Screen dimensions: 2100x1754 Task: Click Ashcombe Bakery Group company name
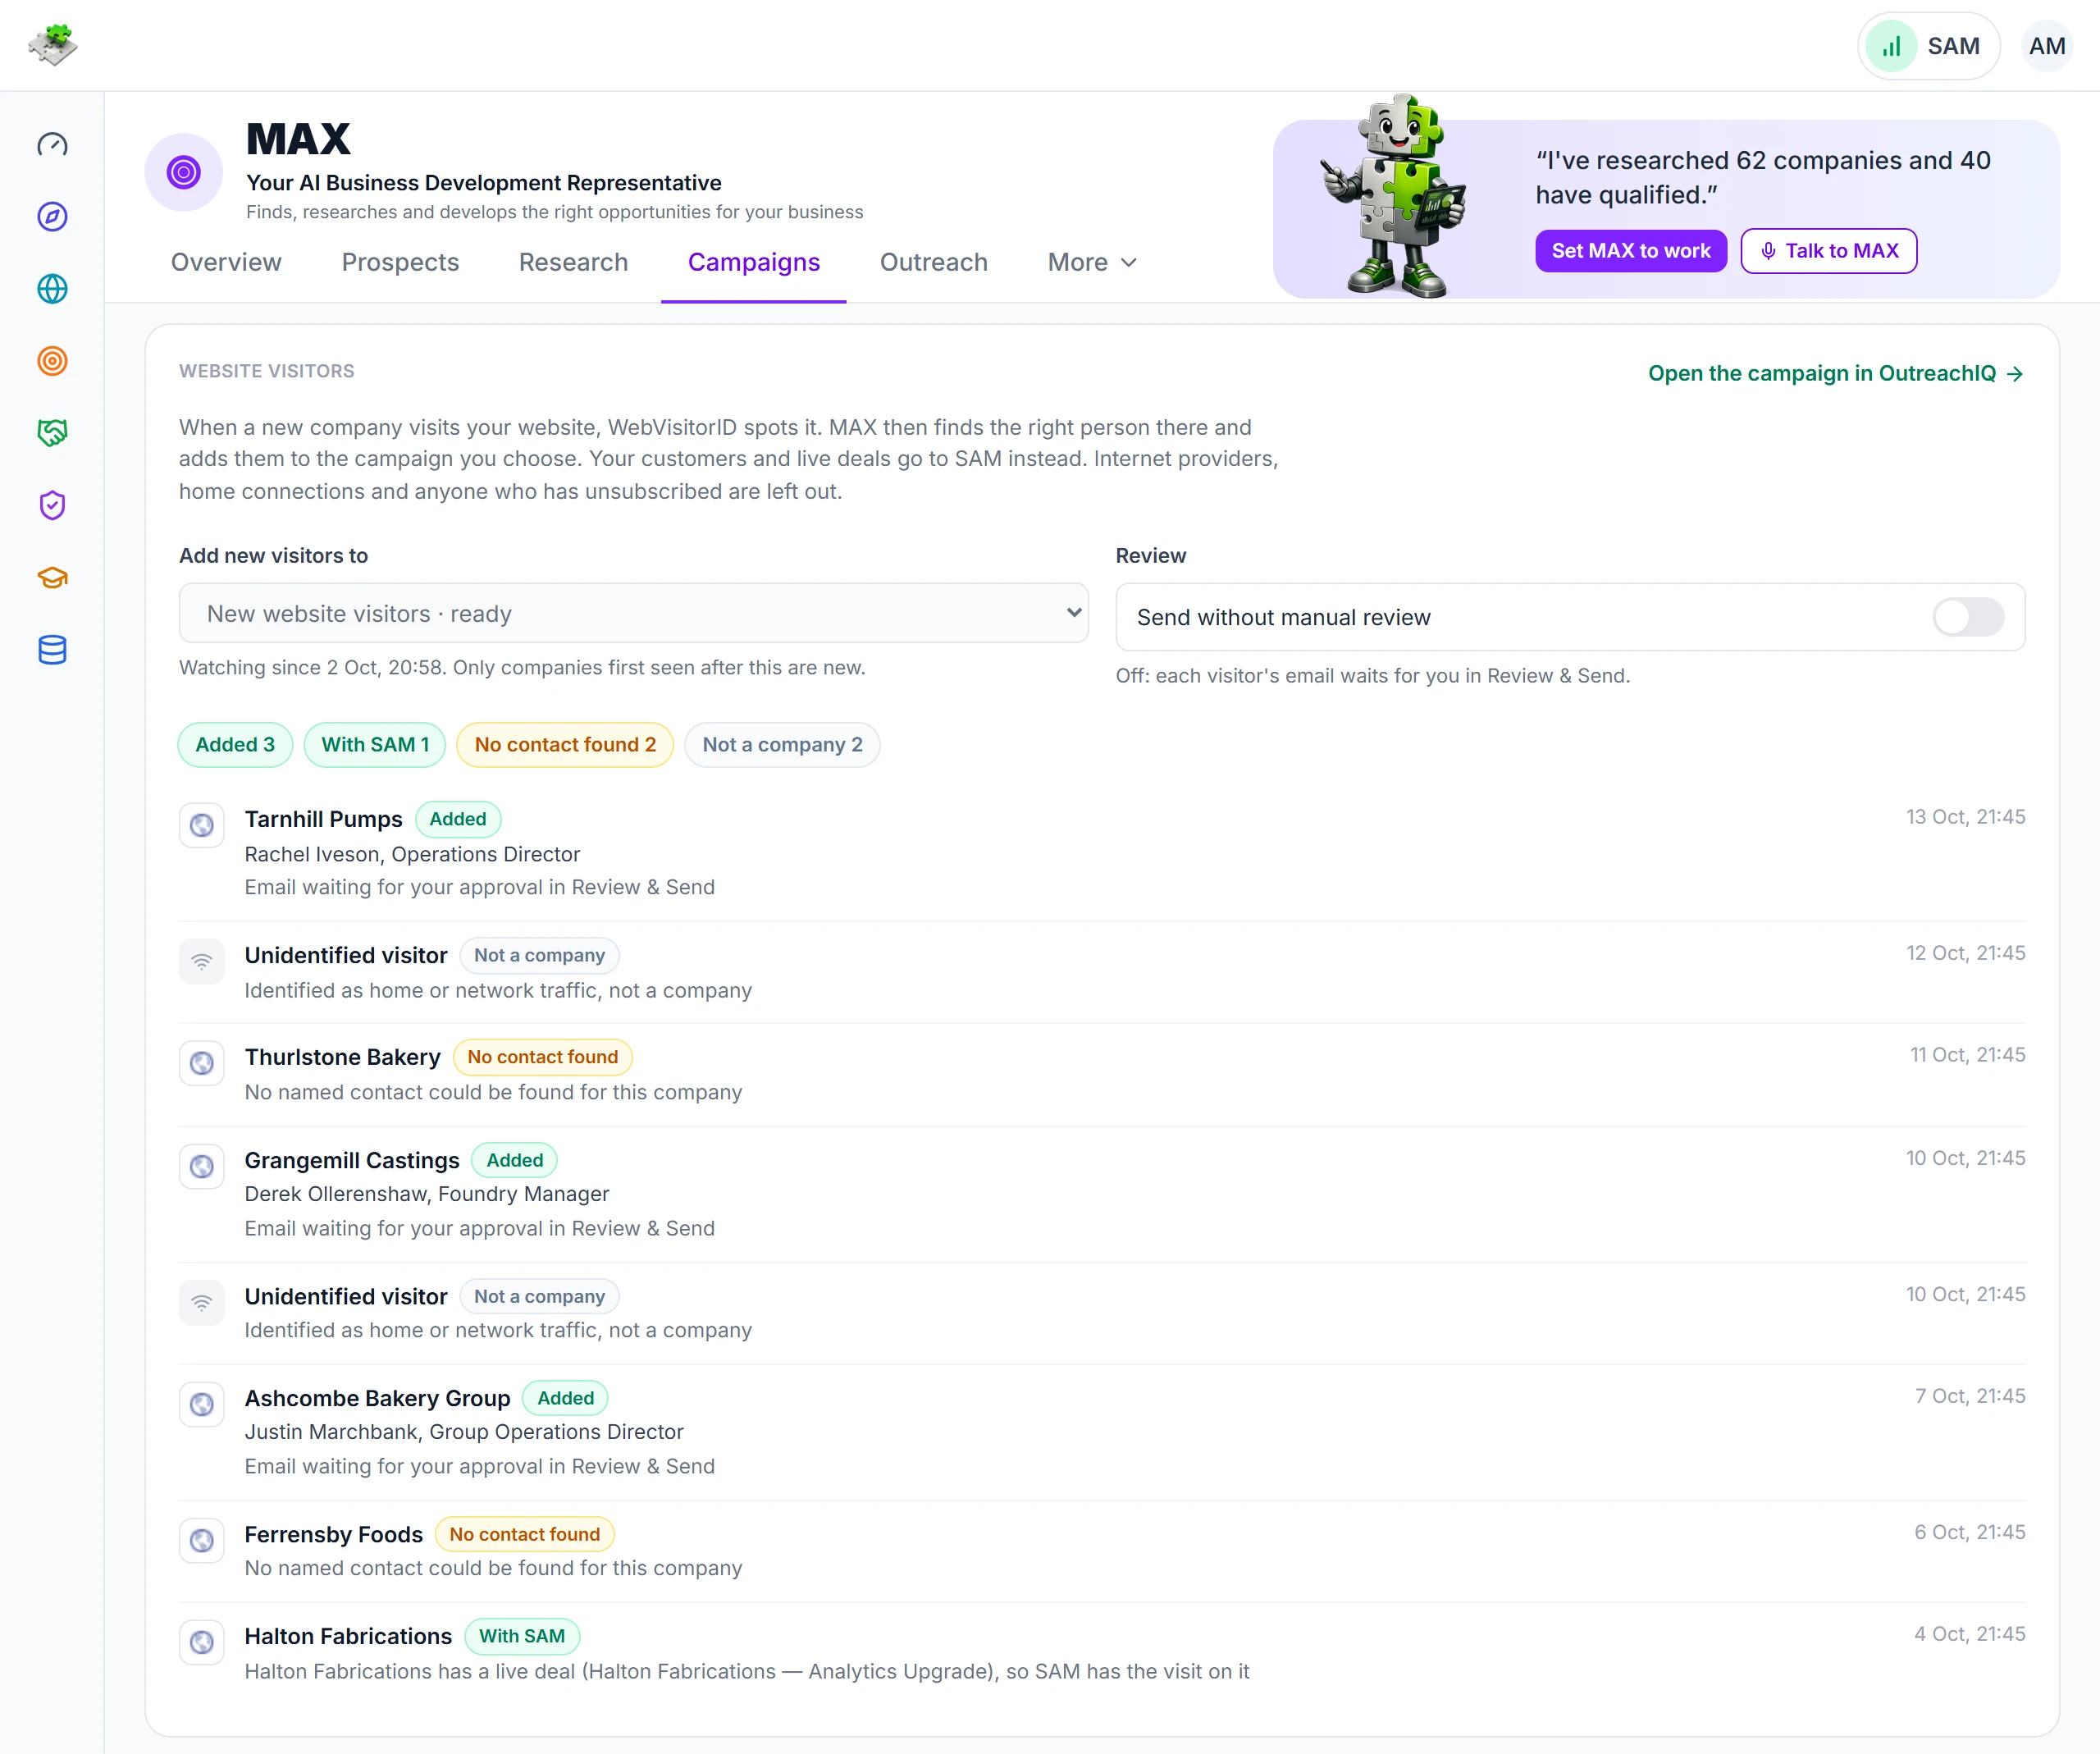point(377,1398)
